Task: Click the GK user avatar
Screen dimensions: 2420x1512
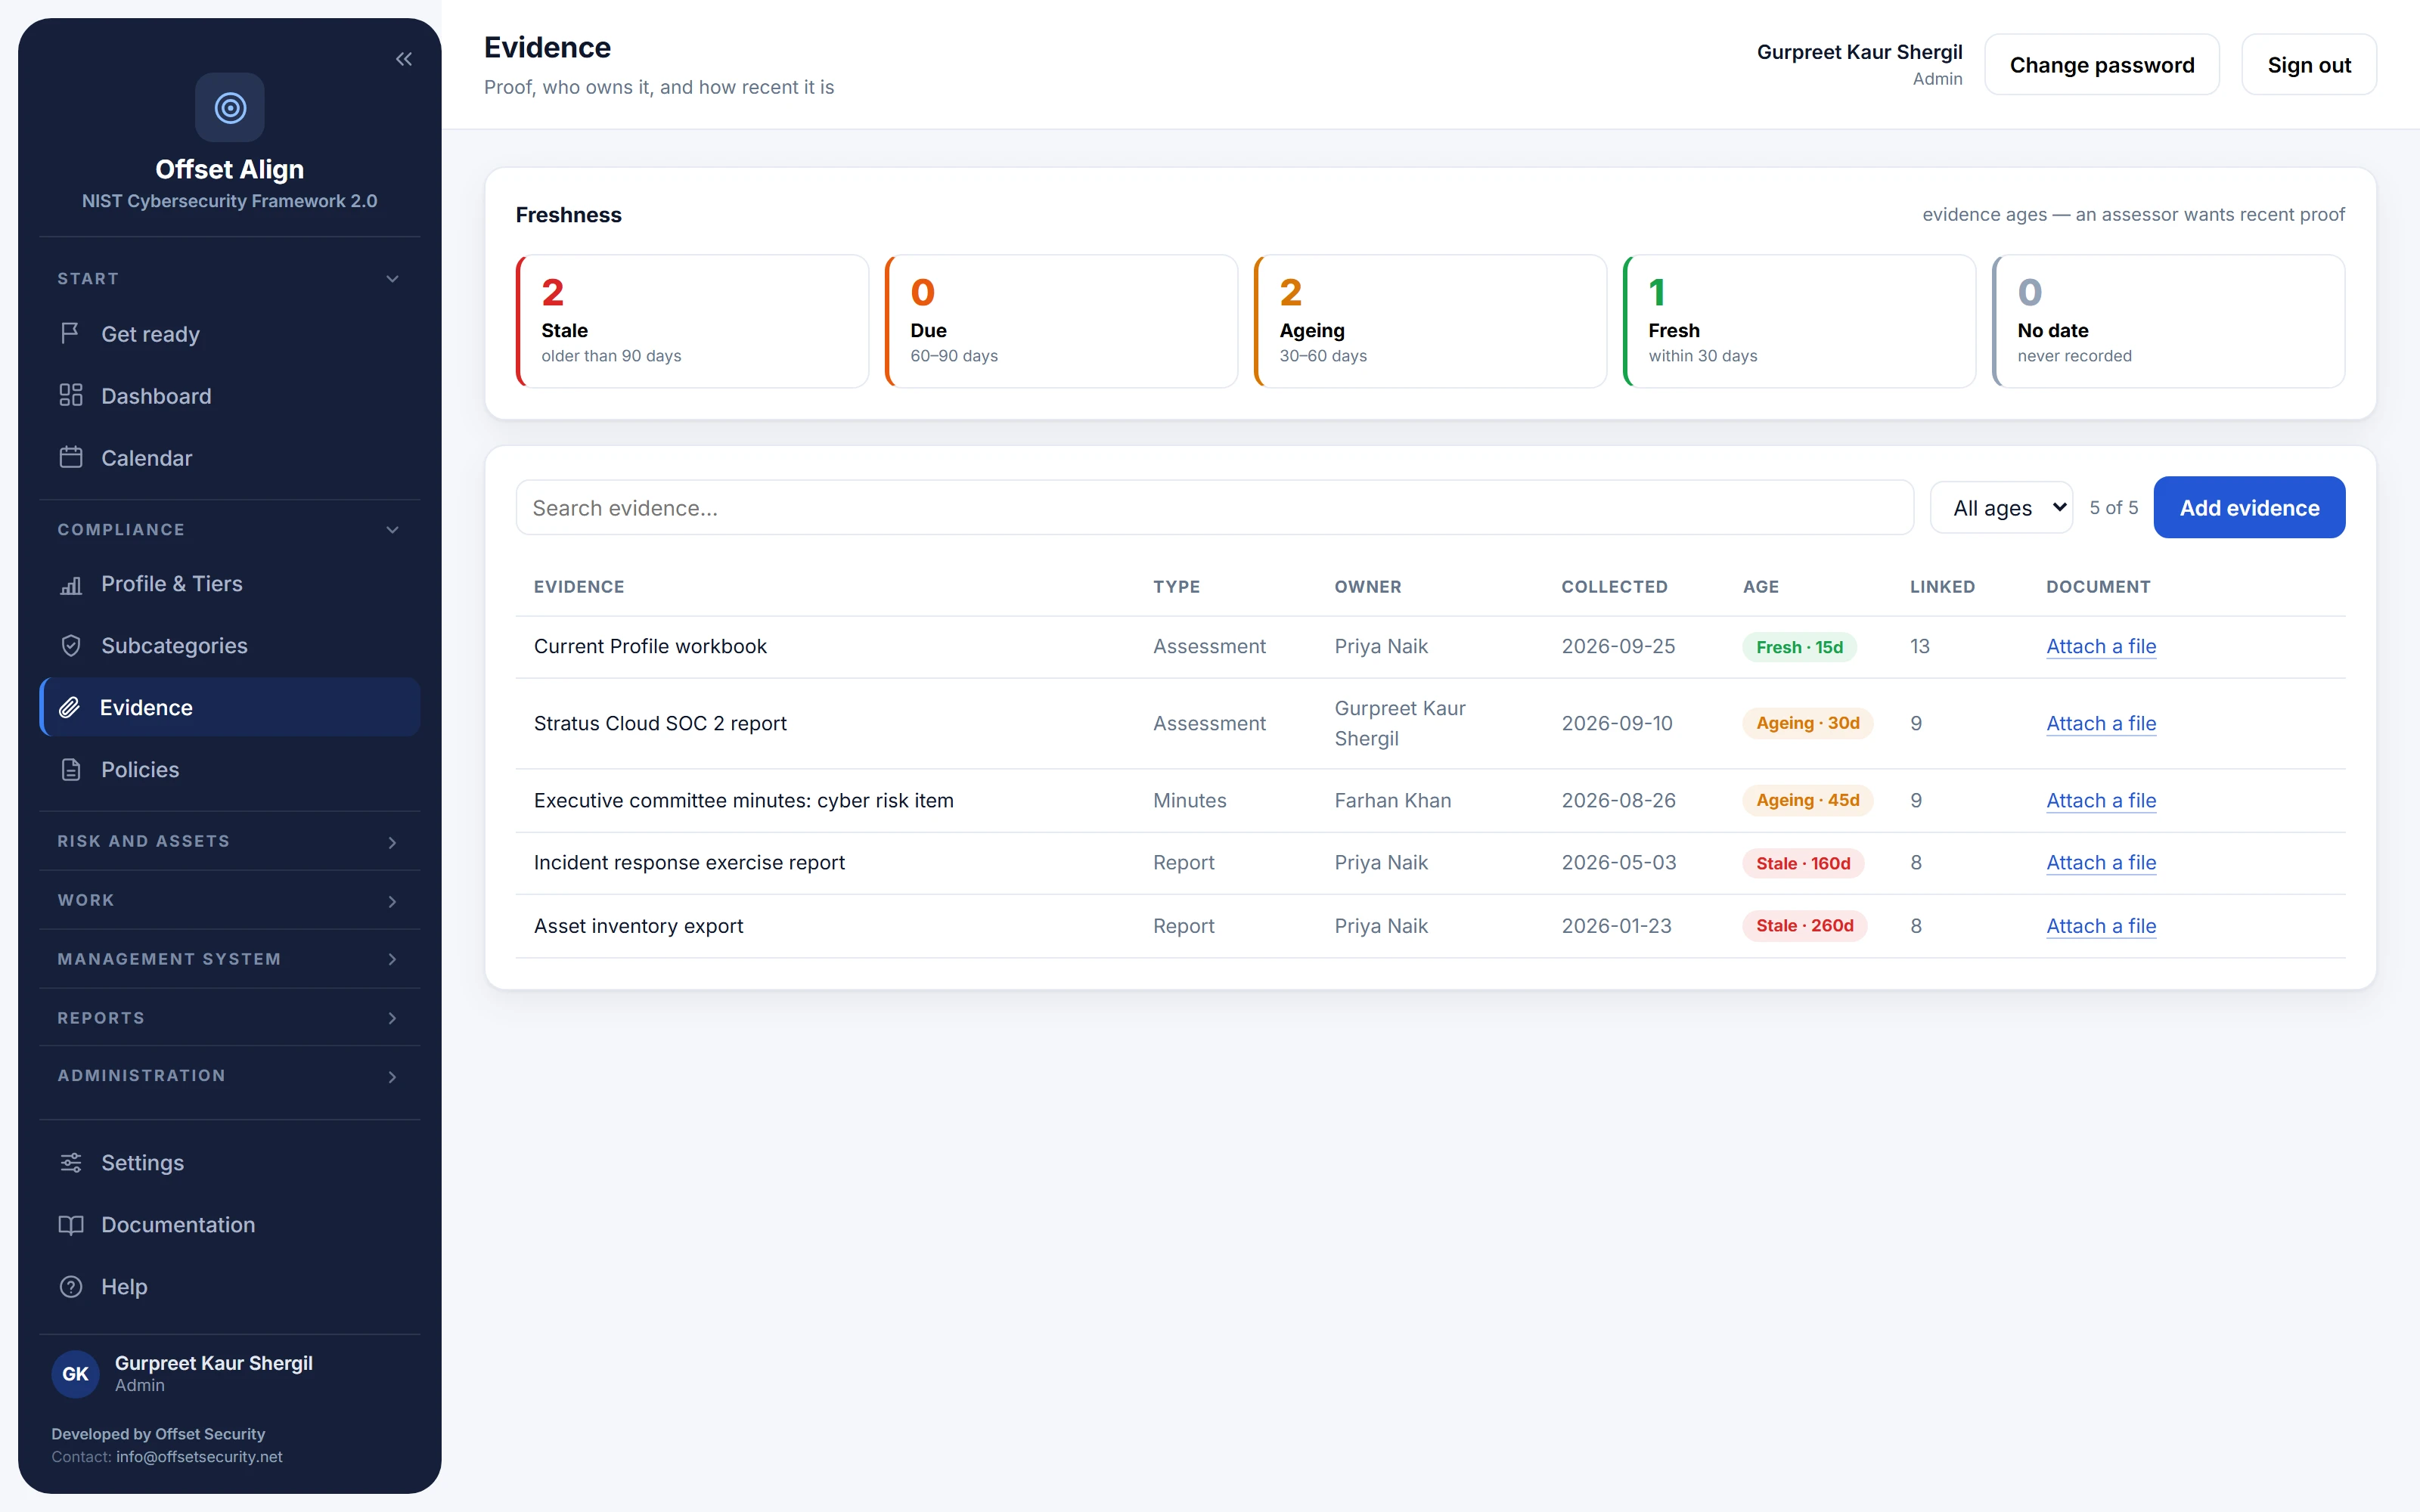Action: point(76,1373)
